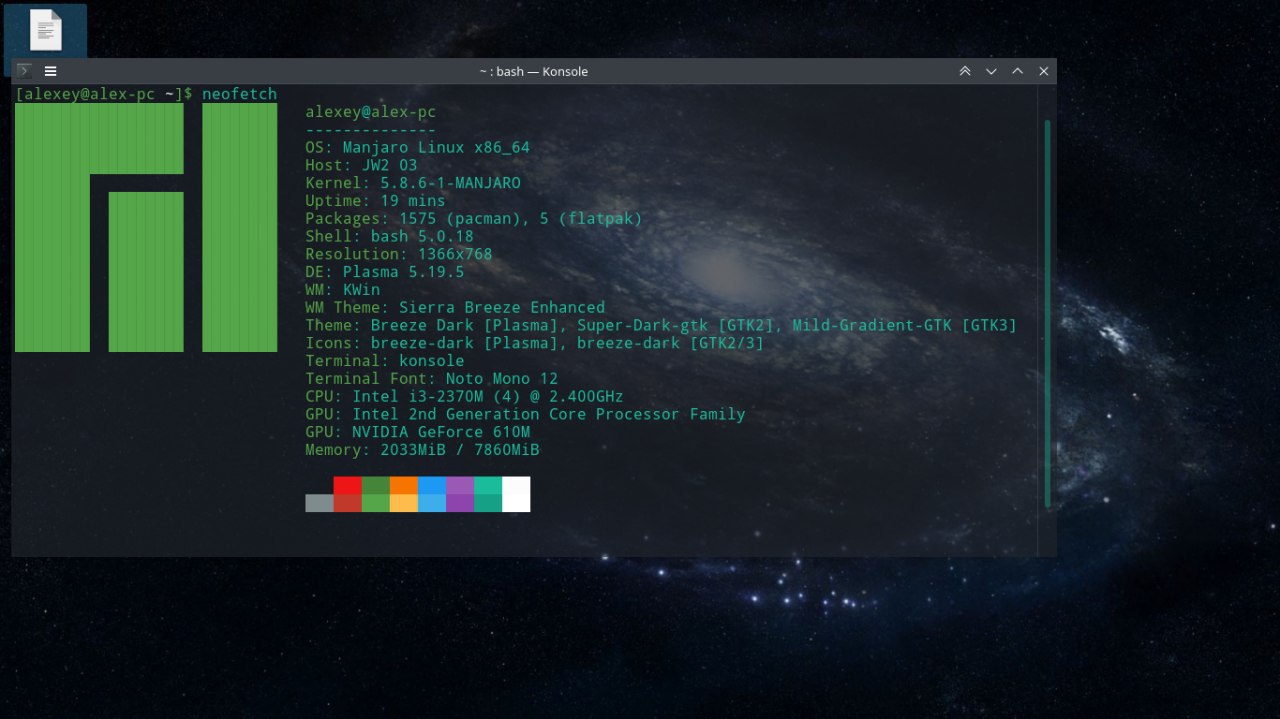Click the 'Icons: breeze-dark [Plasma]' line

pyautogui.click(x=535, y=343)
